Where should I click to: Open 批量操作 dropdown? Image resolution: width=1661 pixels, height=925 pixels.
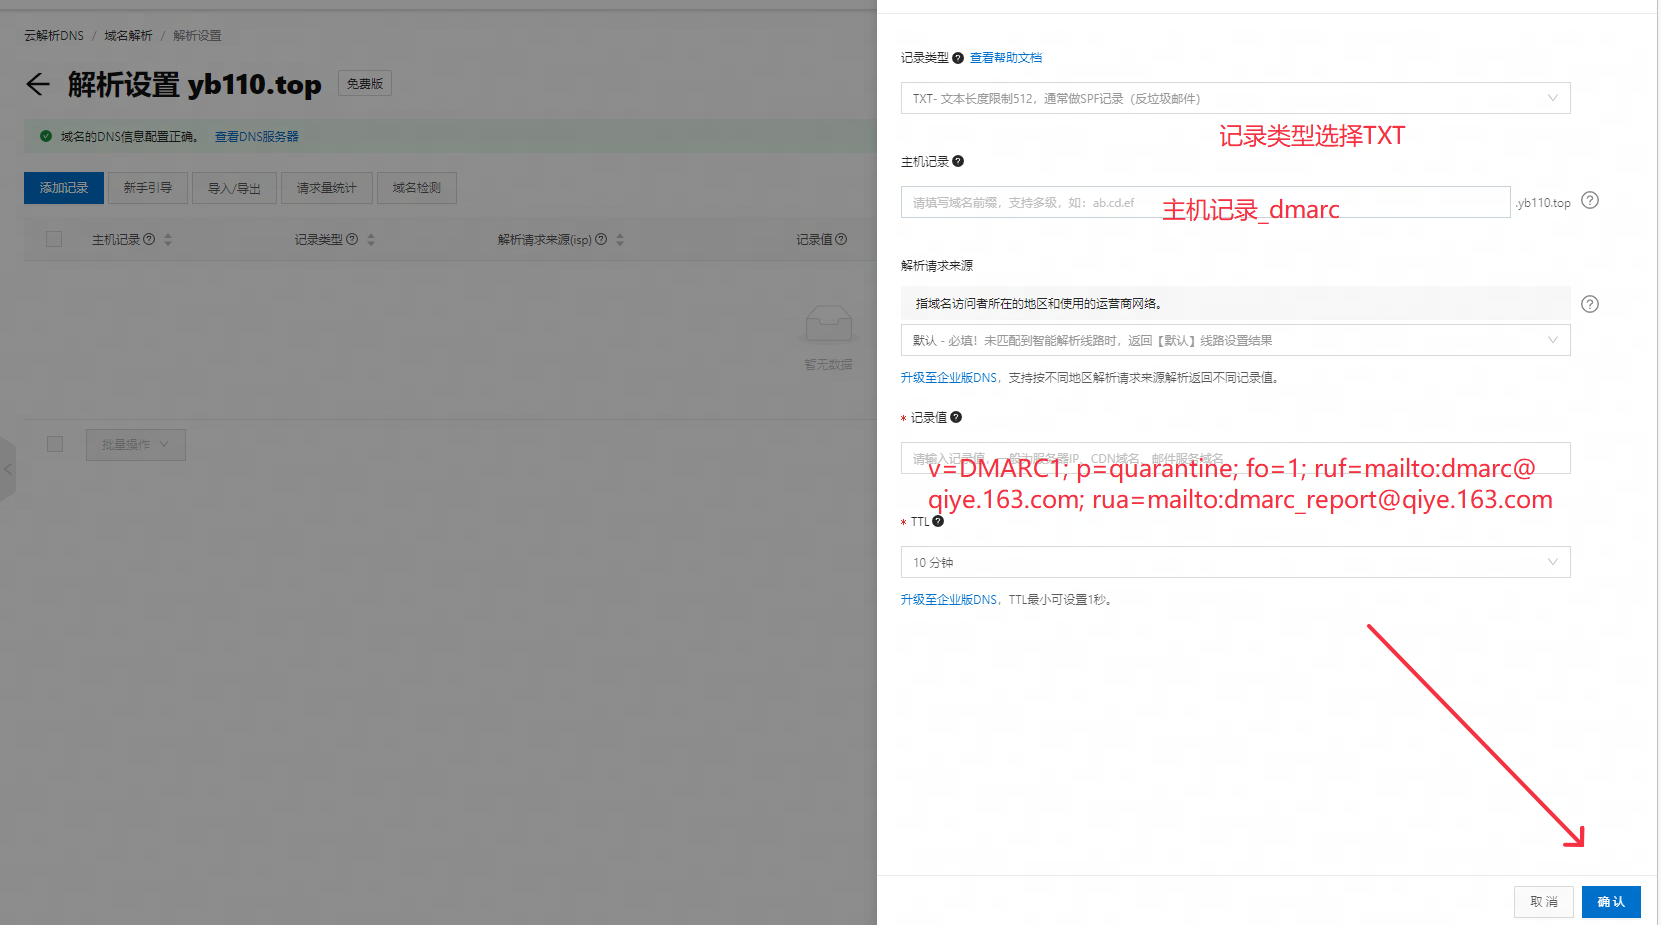tap(136, 445)
